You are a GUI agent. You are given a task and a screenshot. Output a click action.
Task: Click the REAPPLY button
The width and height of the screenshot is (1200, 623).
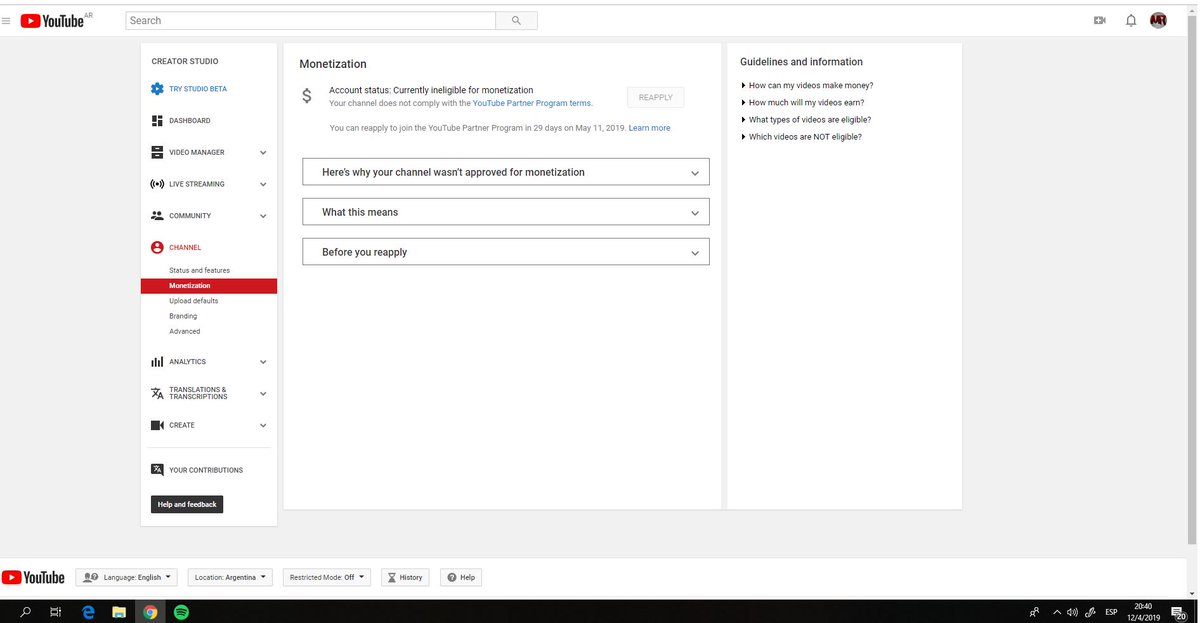(x=656, y=97)
